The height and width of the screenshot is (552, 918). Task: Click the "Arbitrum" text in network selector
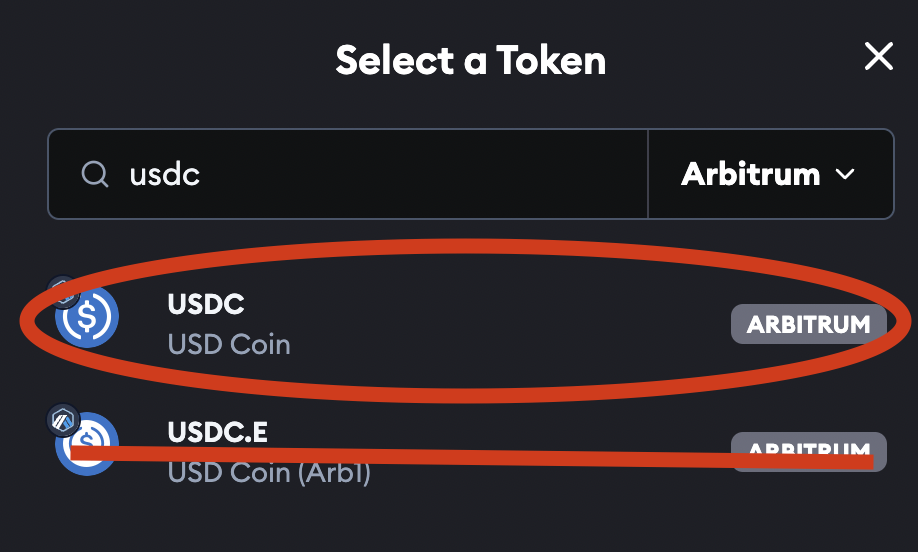[750, 174]
